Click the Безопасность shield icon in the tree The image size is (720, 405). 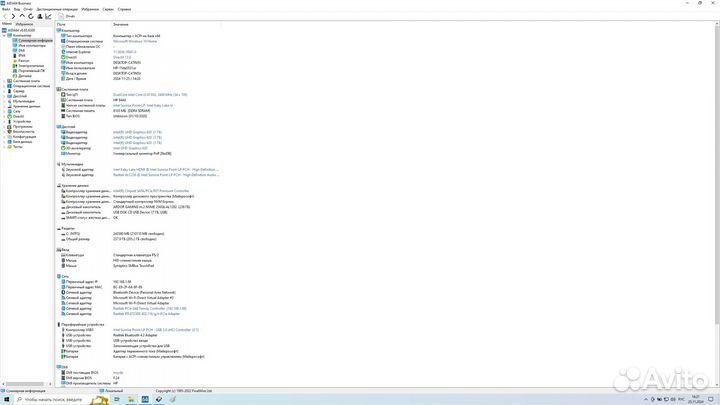pyautogui.click(x=9, y=131)
